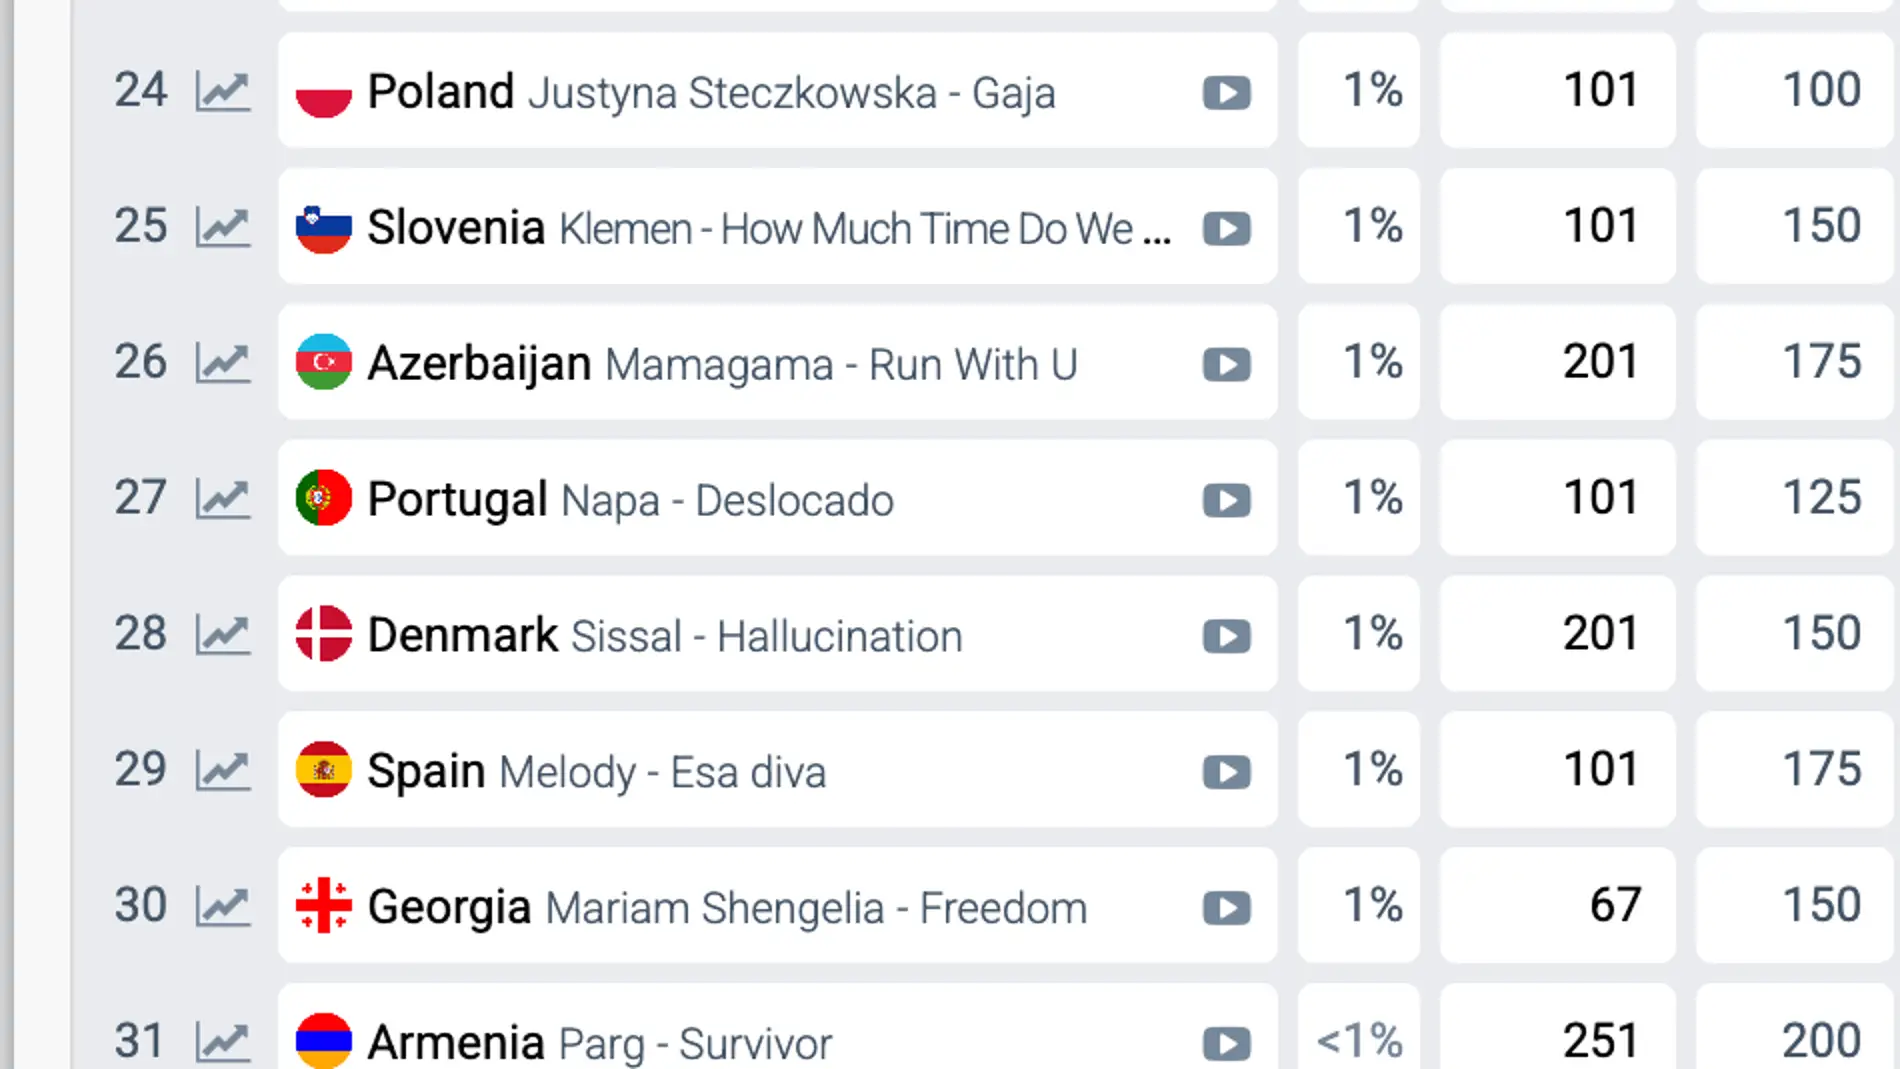Click the Portugal flag icon

[x=324, y=498]
